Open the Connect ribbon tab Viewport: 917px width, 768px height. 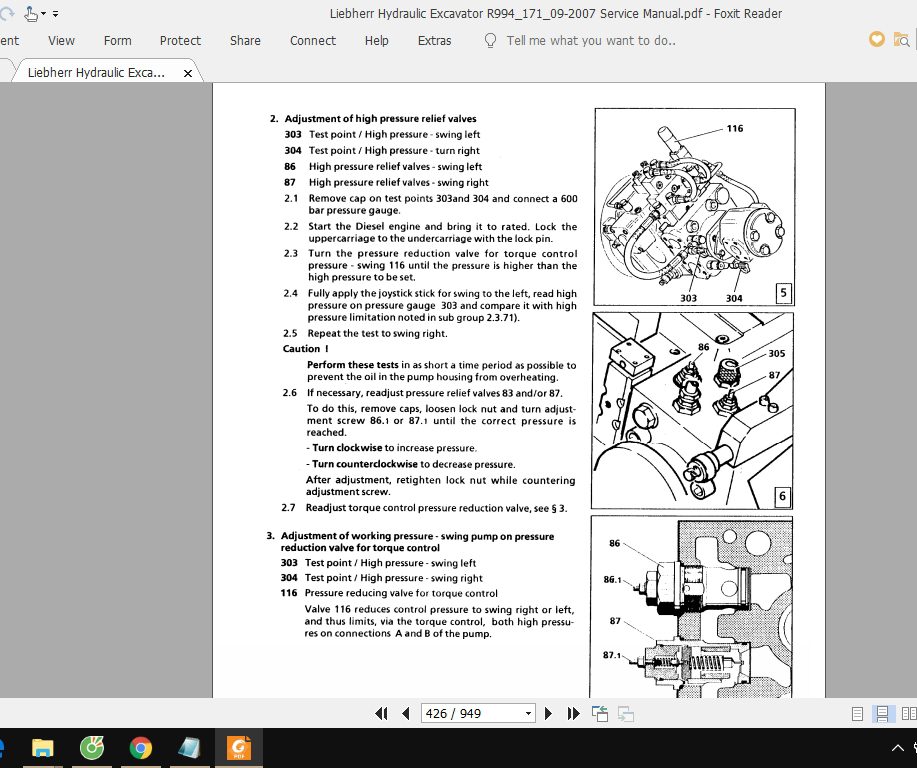pos(313,40)
